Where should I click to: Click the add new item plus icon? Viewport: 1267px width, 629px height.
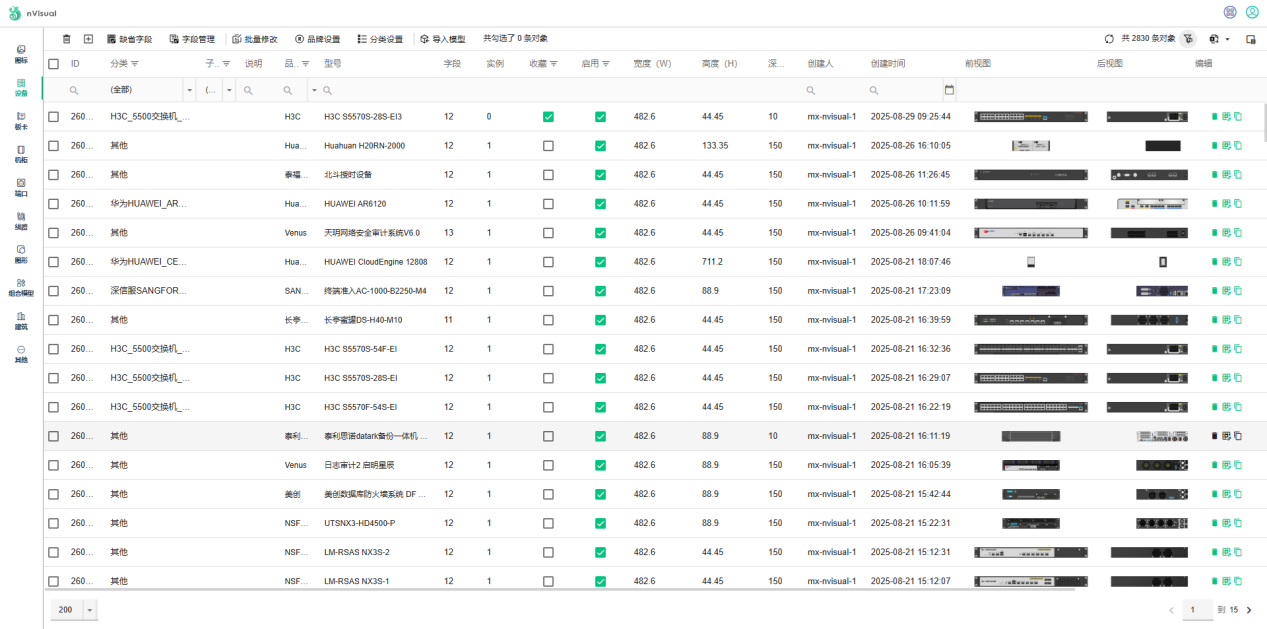point(88,39)
